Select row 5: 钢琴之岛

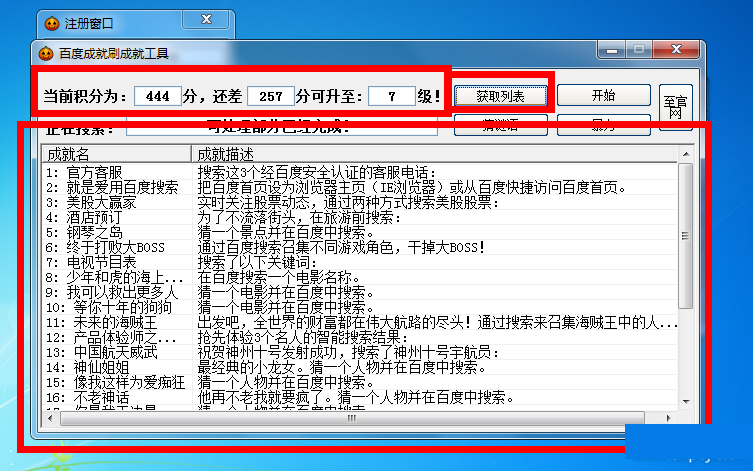(359, 232)
